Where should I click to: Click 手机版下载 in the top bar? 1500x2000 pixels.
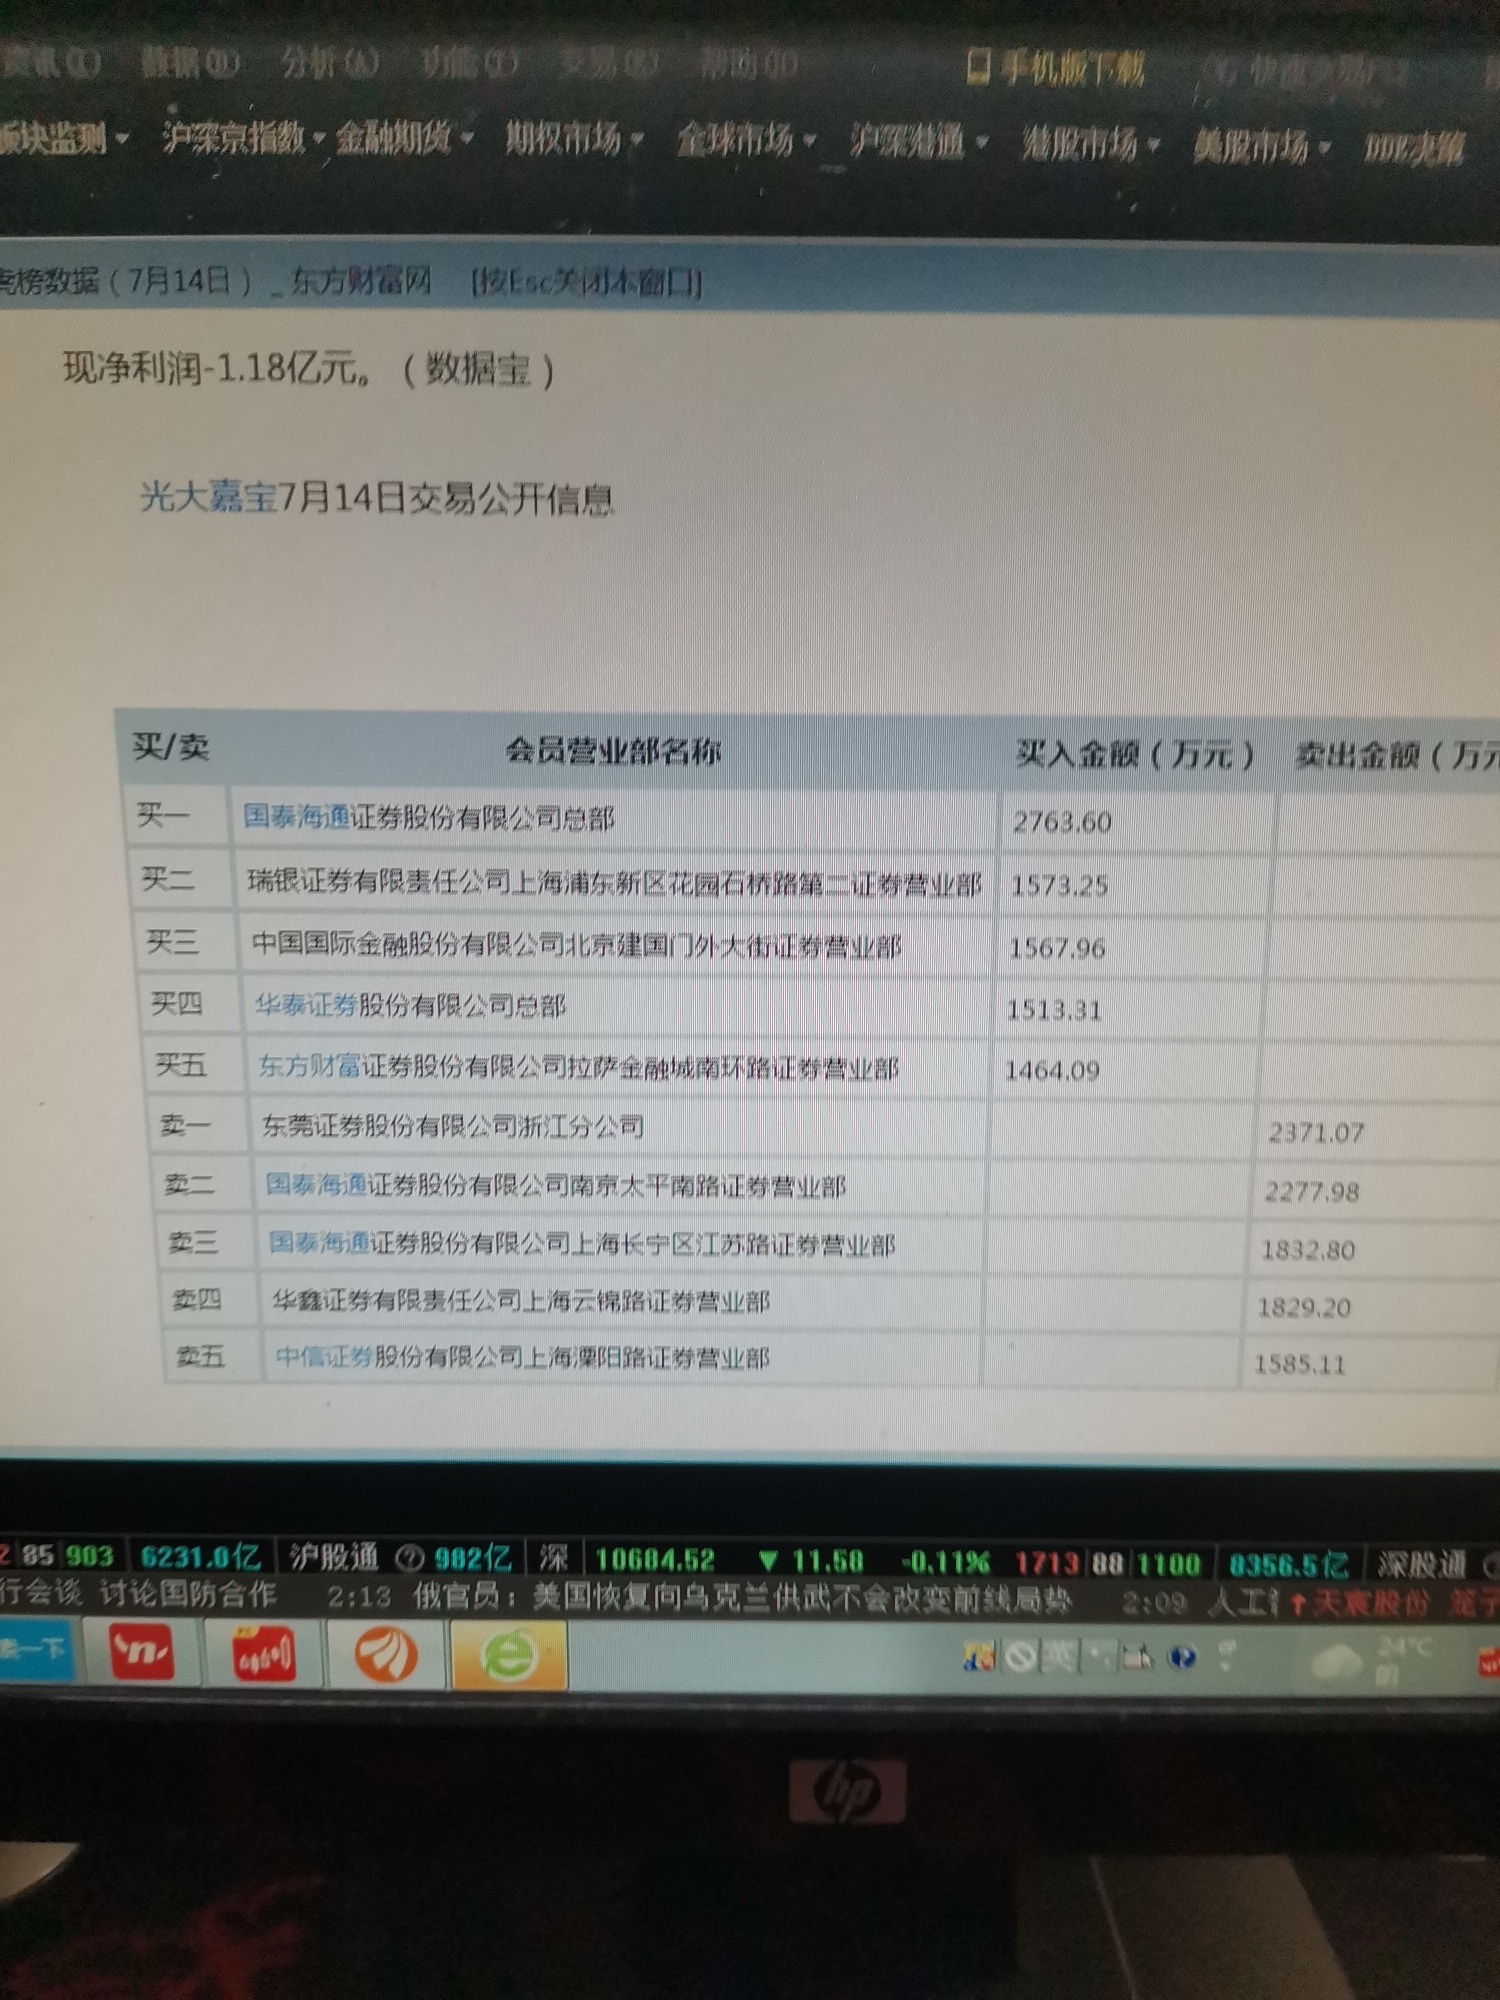point(1056,68)
